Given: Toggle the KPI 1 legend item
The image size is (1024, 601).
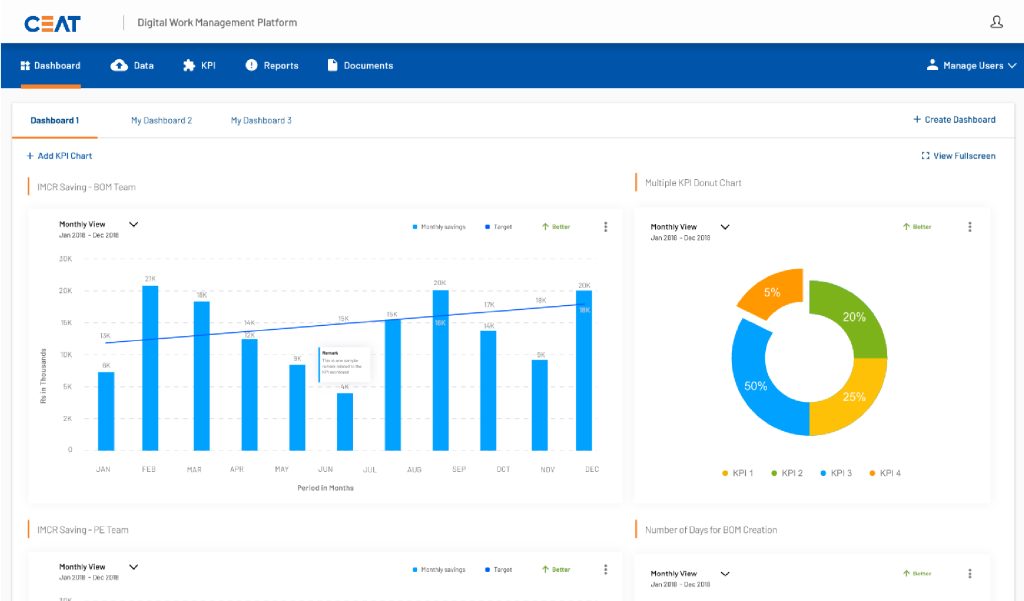Looking at the screenshot, I should pos(737,473).
